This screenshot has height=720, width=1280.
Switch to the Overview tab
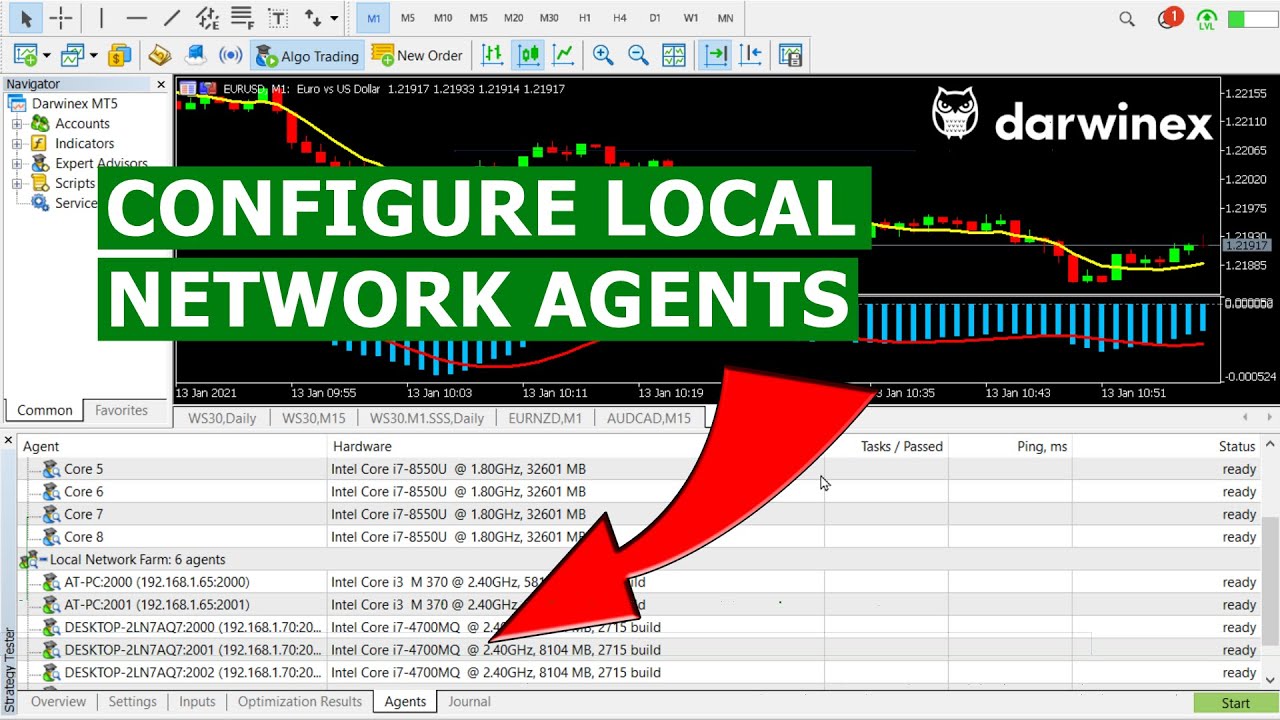point(59,702)
